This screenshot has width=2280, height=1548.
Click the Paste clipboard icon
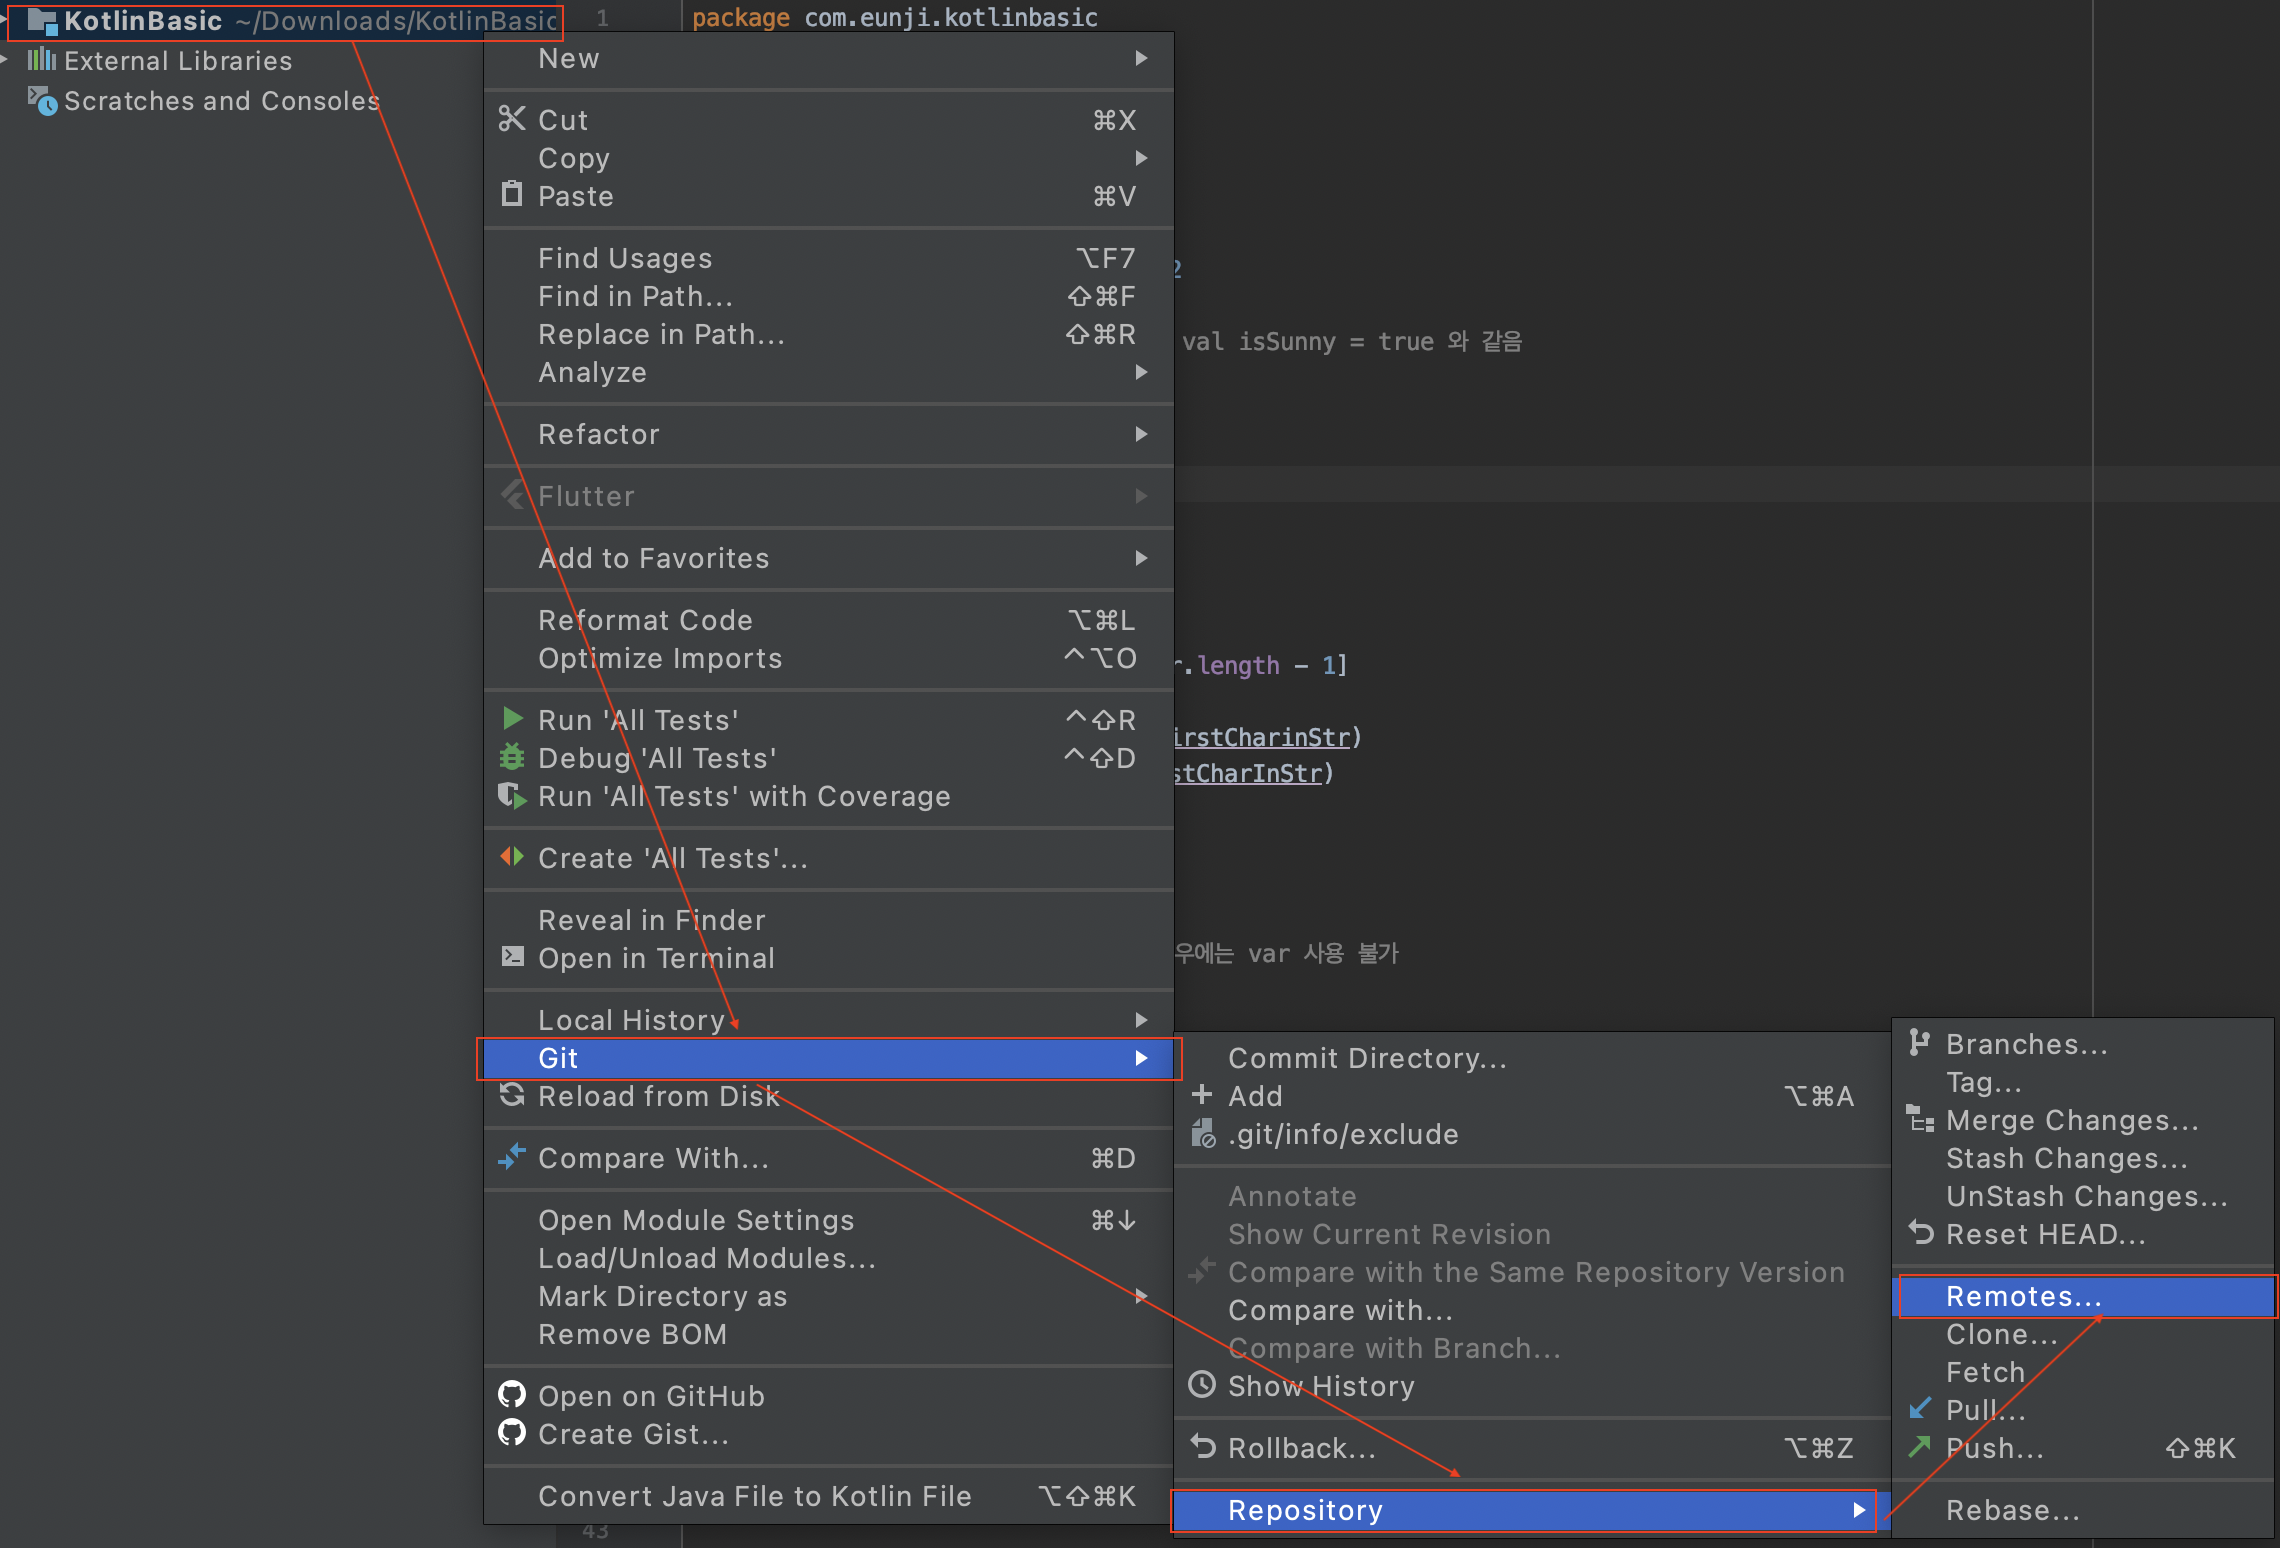coord(512,194)
